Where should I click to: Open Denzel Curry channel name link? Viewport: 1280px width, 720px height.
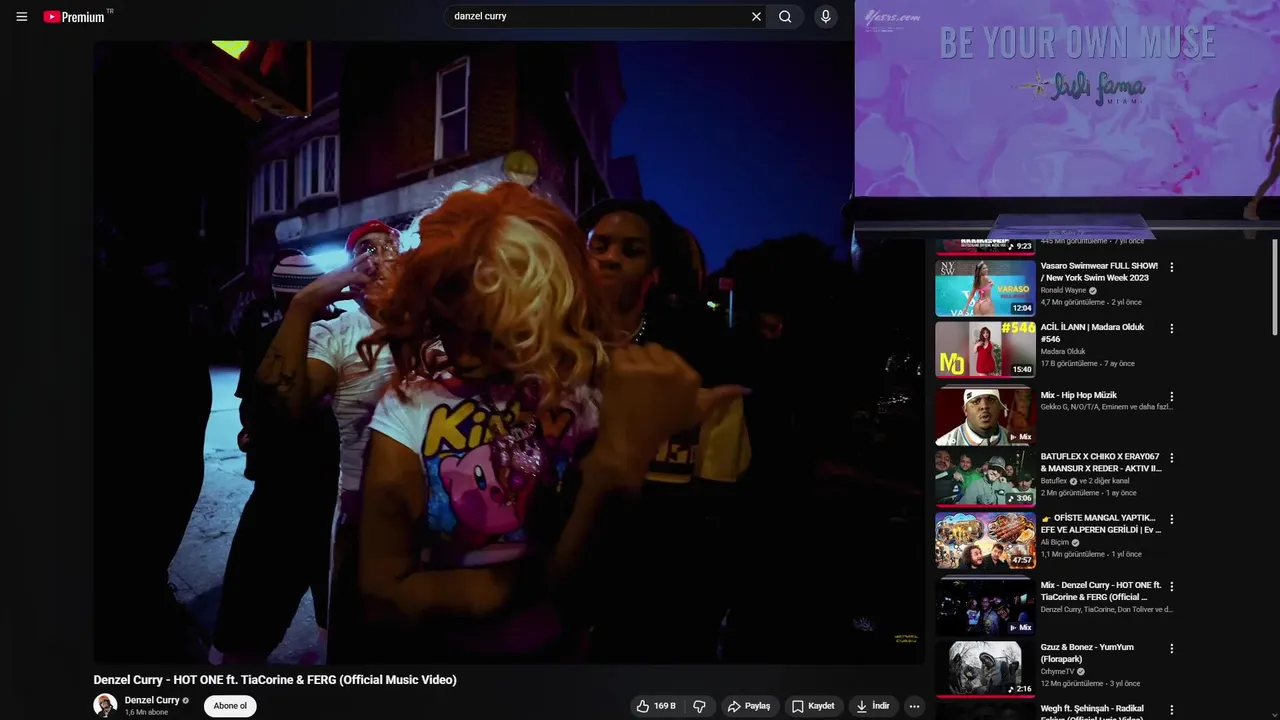(152, 700)
